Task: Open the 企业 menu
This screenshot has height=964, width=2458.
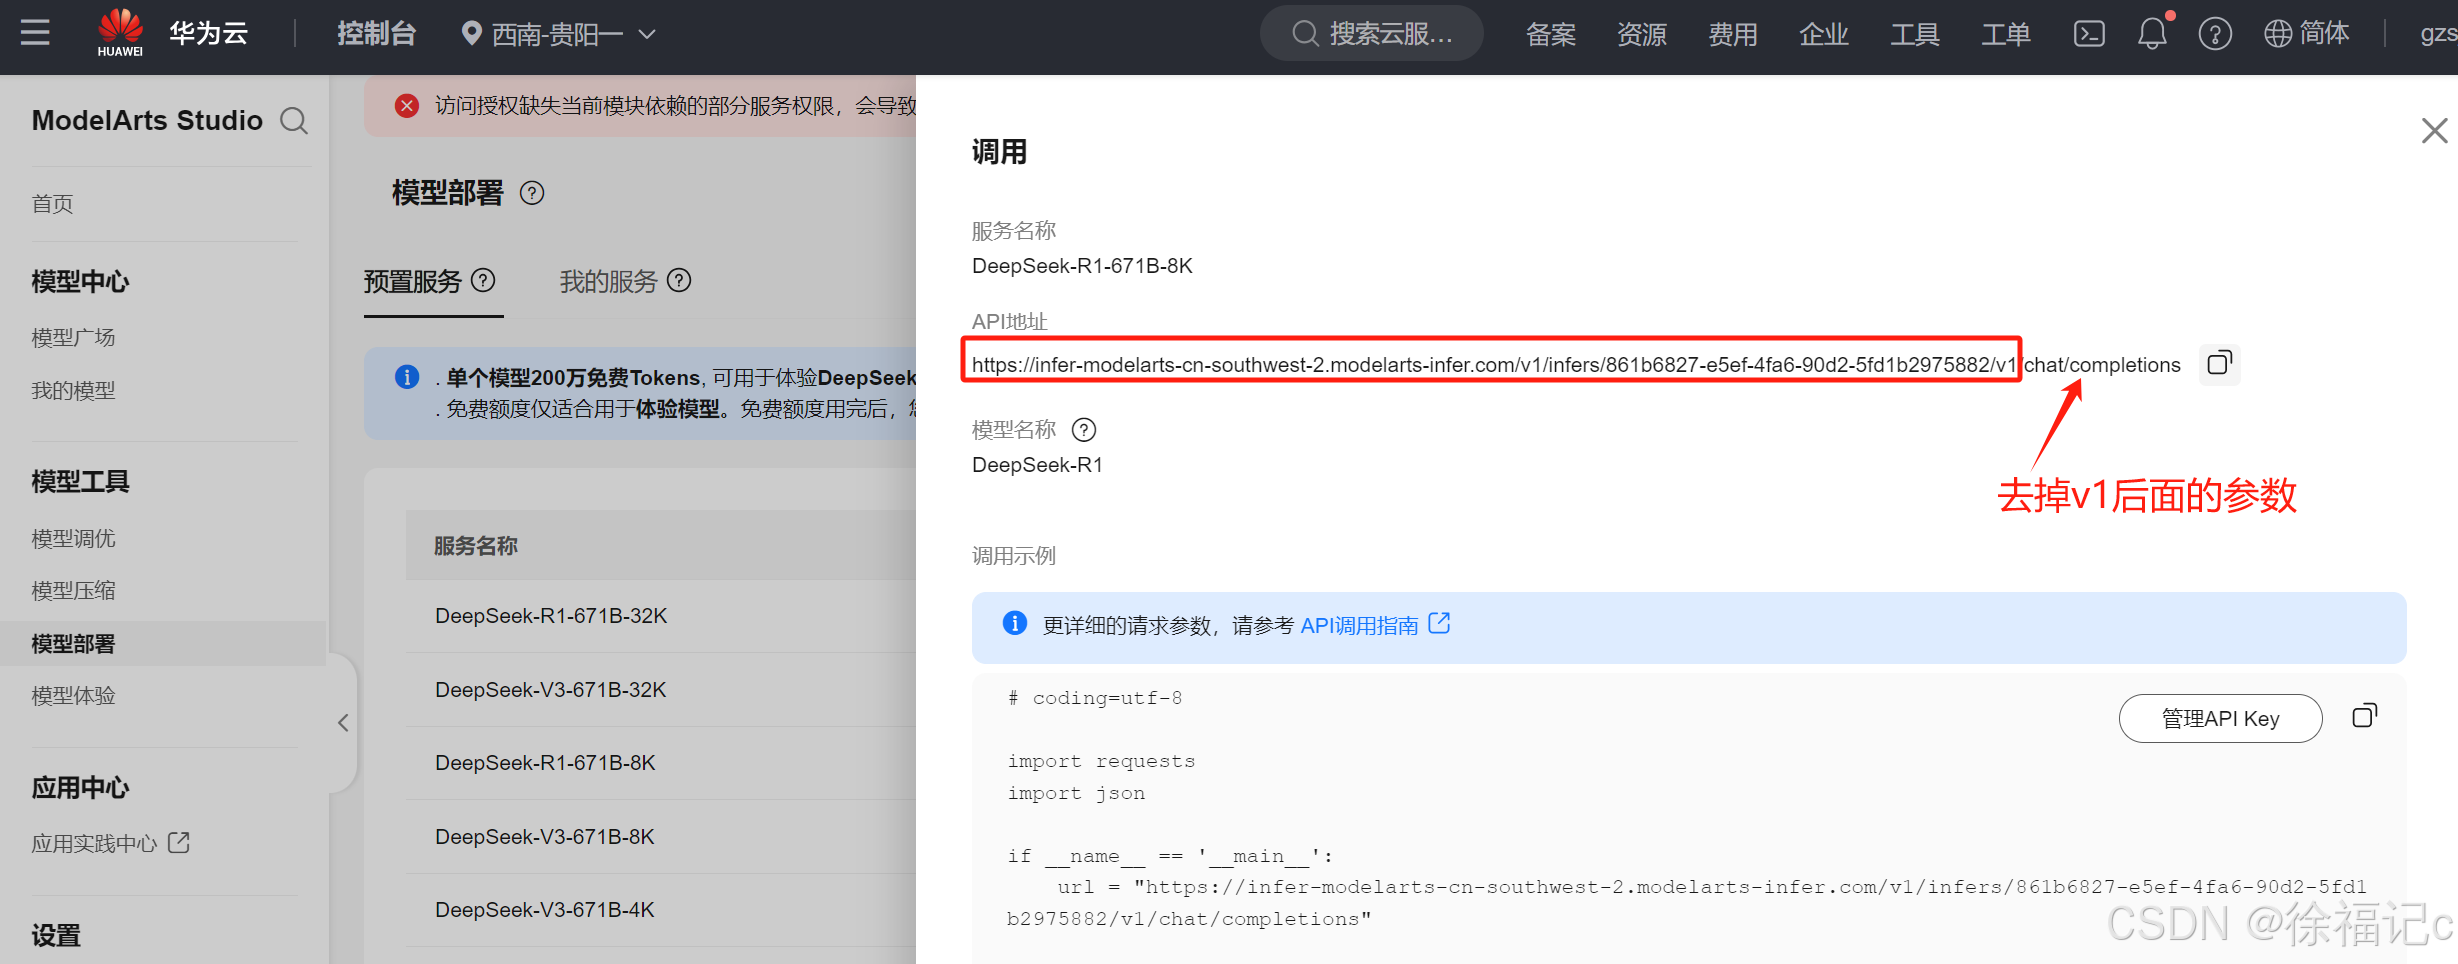Action: tap(1823, 35)
